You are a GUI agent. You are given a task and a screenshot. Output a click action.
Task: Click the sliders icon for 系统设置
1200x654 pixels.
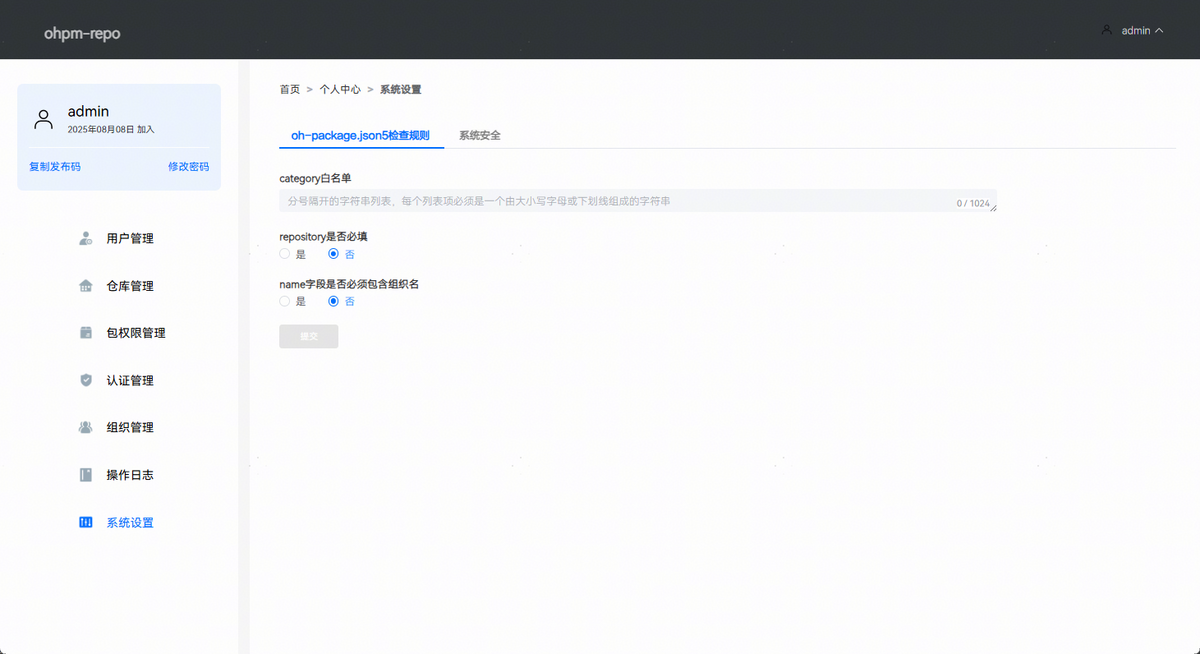tap(86, 523)
